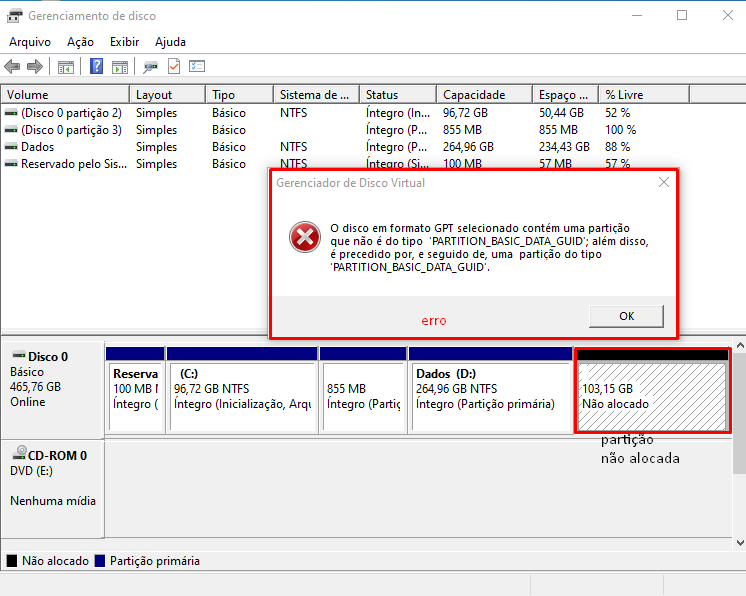Click the Íntegro (In... status cell
746x596 pixels.
coord(398,113)
